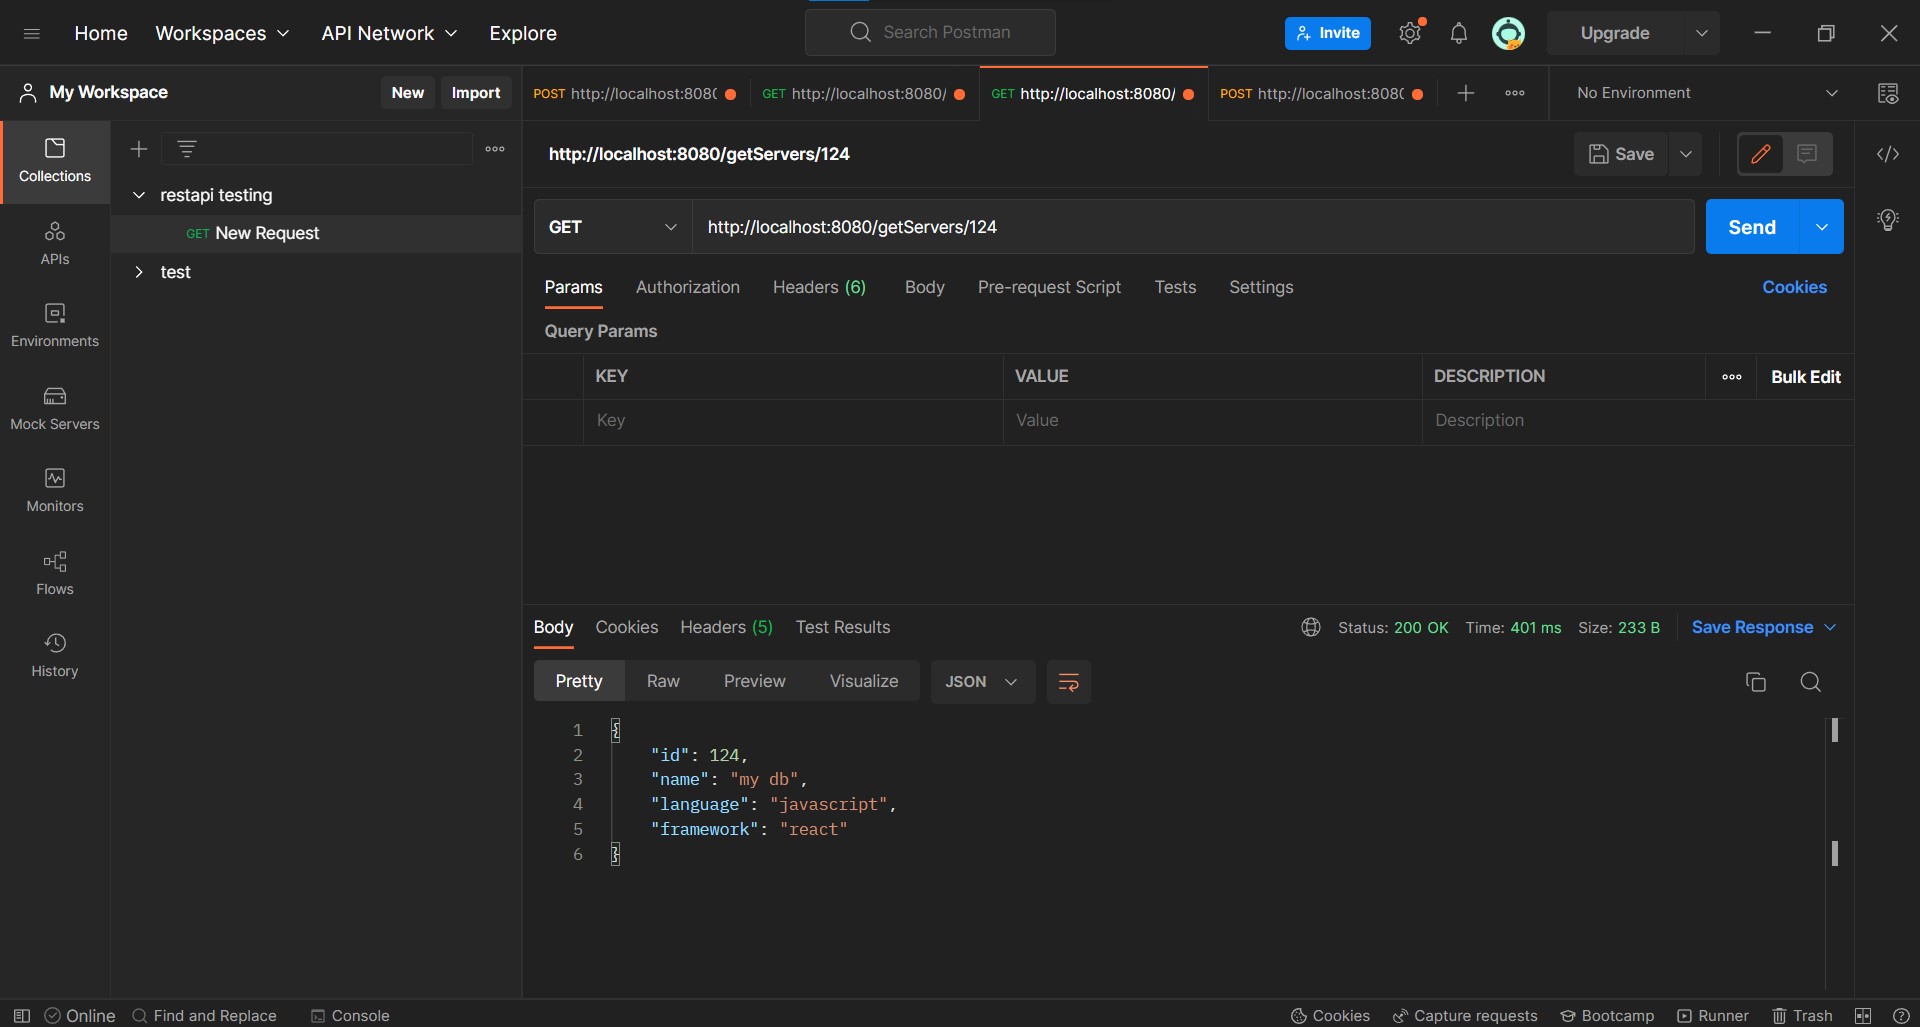
Task: Open the No Environment selector
Action: pos(1707,93)
